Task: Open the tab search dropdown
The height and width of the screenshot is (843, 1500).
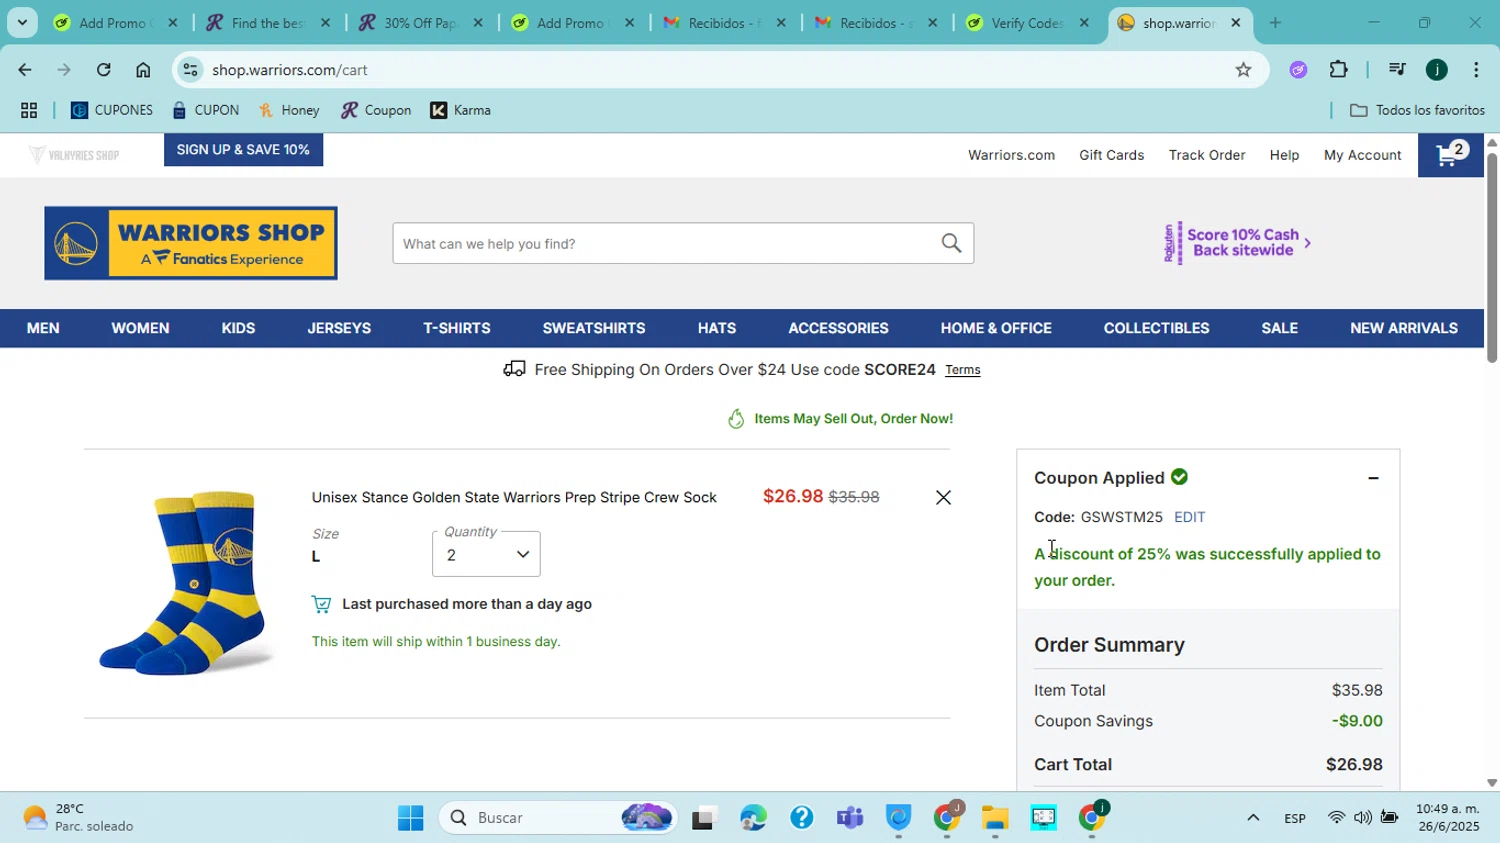Action: pos(22,23)
